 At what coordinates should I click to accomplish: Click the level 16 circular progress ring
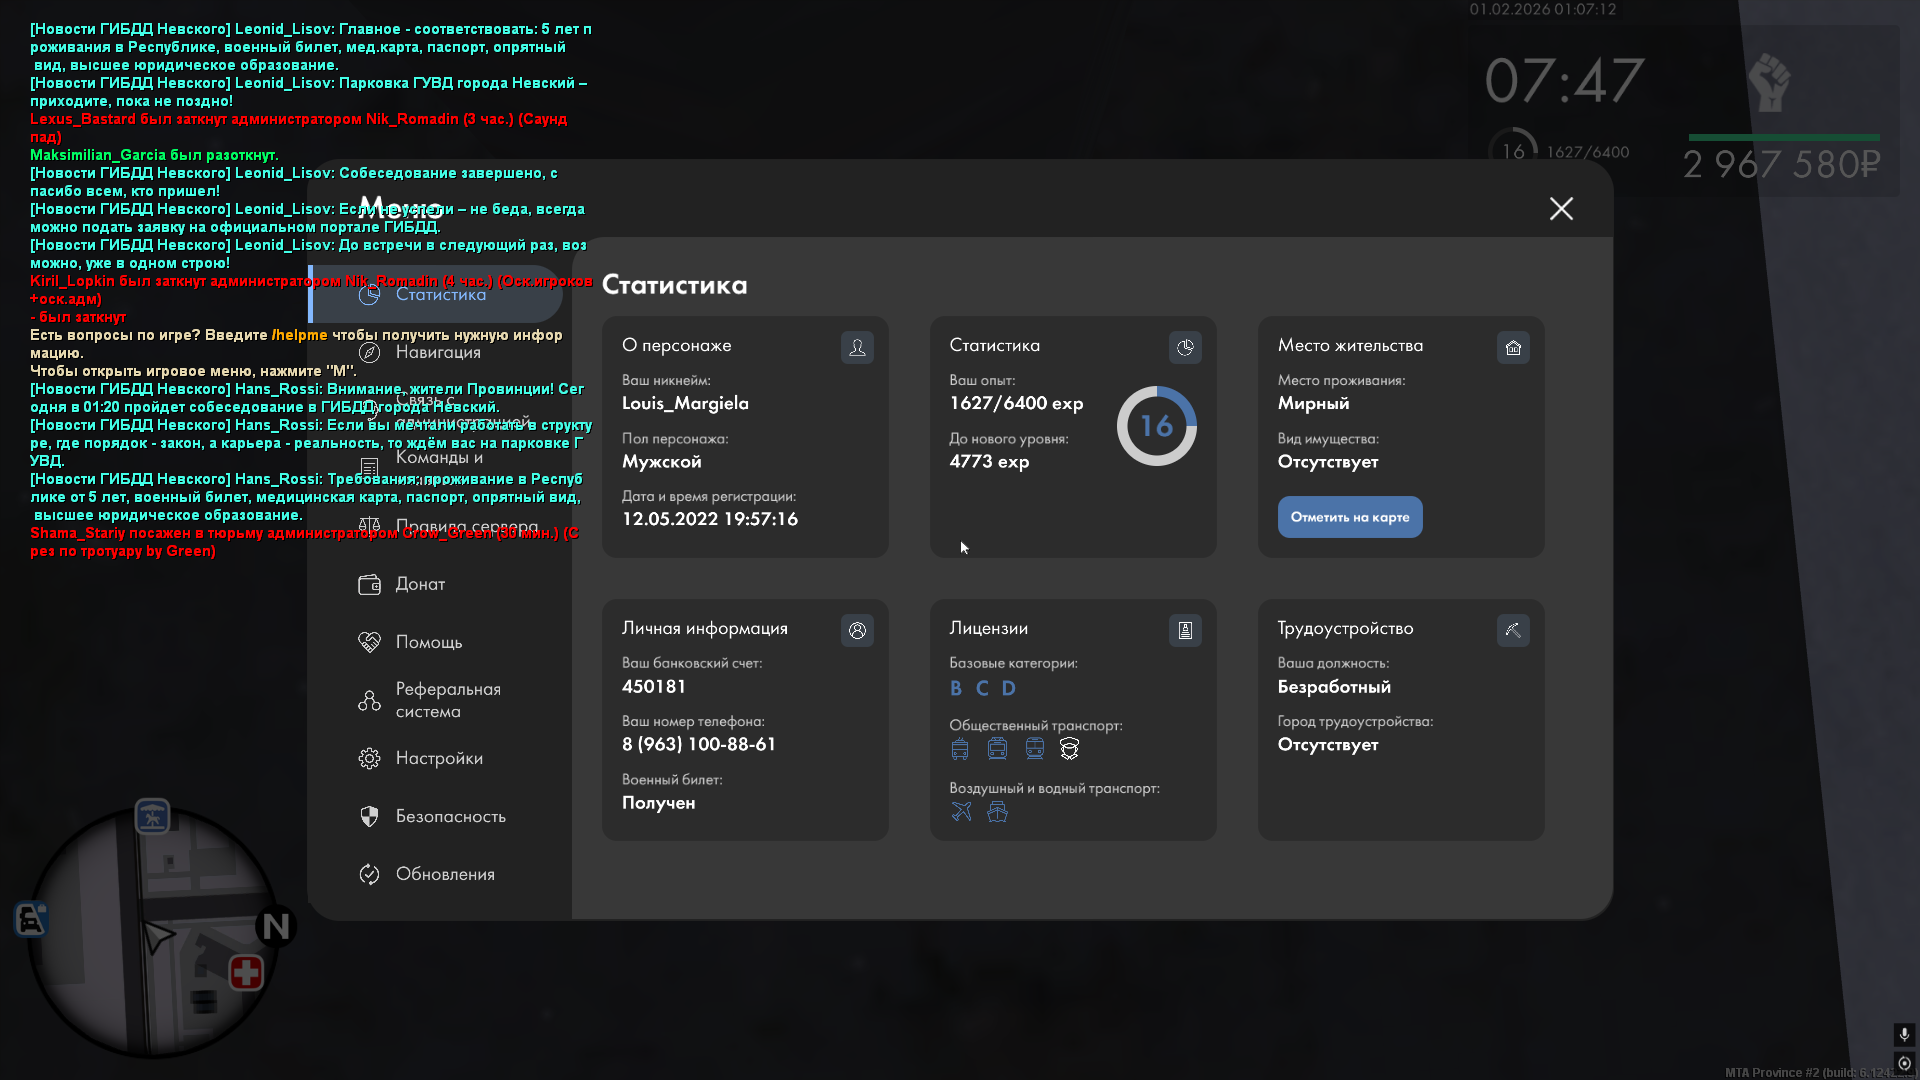coord(1156,426)
